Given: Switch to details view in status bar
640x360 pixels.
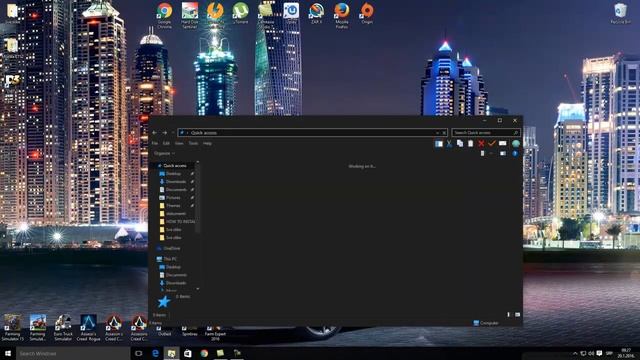Looking at the screenshot, I should tap(509, 315).
